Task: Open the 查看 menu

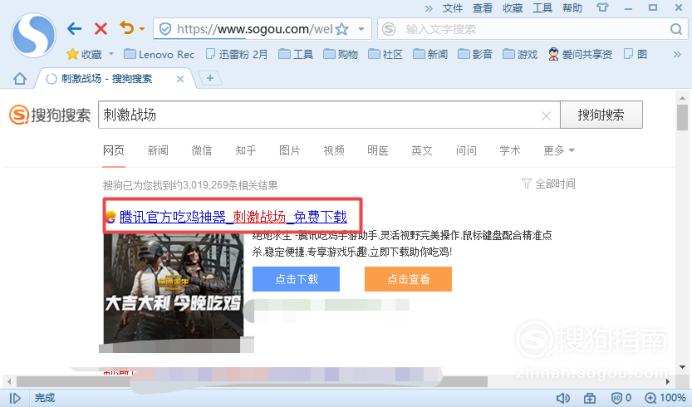Action: [x=482, y=8]
